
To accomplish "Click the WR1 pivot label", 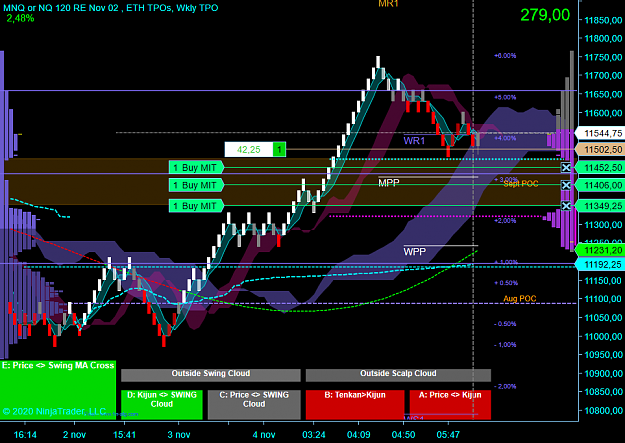I will pyautogui.click(x=414, y=141).
